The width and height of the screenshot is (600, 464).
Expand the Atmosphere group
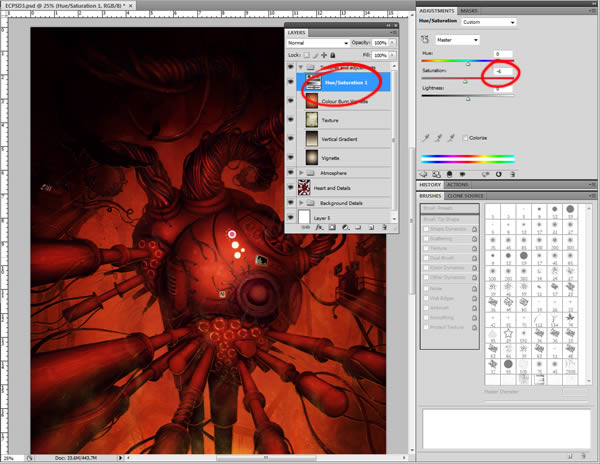301,173
